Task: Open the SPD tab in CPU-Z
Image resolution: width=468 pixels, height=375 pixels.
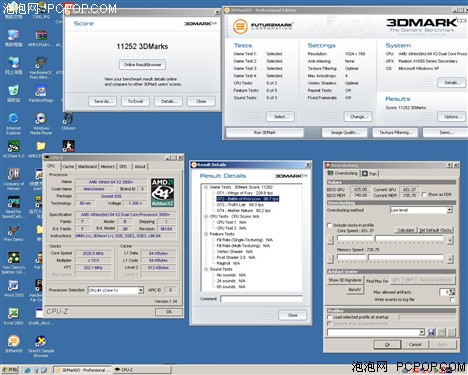Action: 123,166
